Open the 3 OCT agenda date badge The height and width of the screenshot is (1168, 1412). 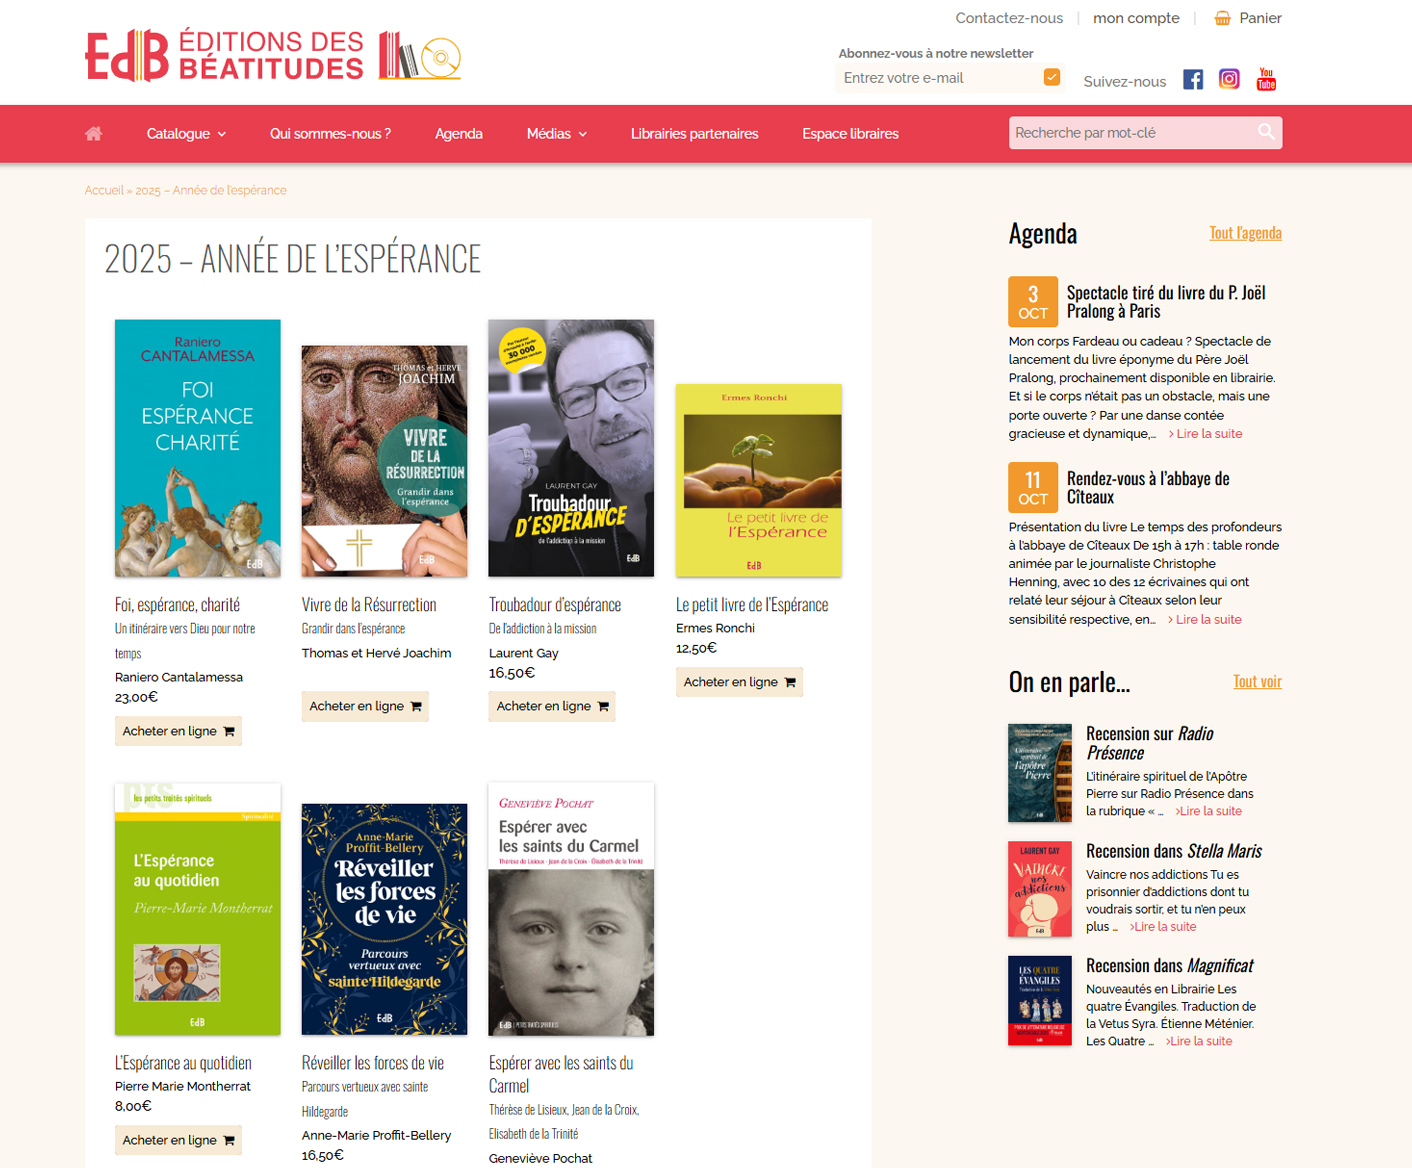point(1033,302)
